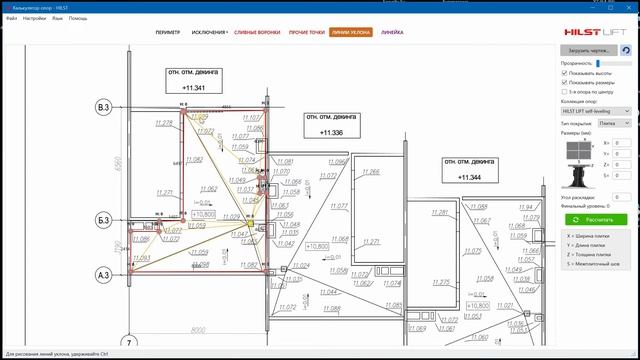Viewport: 640px width, 360px height.
Task: Select the ЛИНИИ УКЛОНА tab
Action: point(351,32)
